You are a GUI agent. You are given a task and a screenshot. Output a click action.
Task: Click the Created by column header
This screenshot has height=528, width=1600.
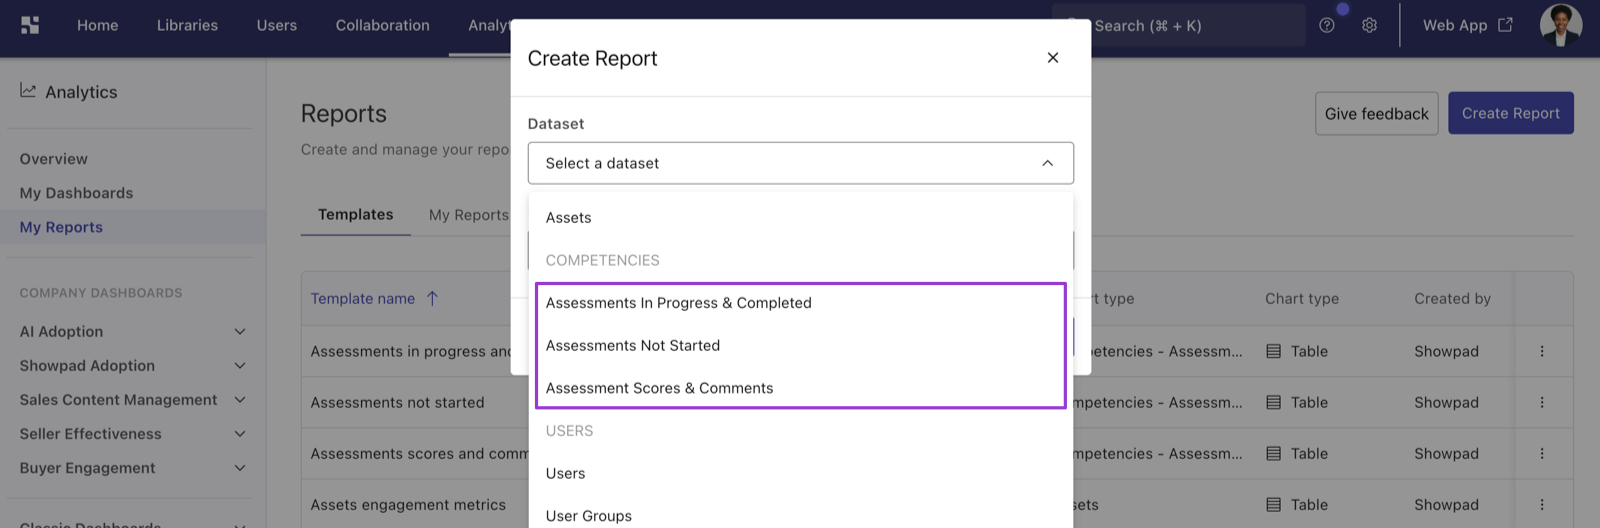point(1452,299)
